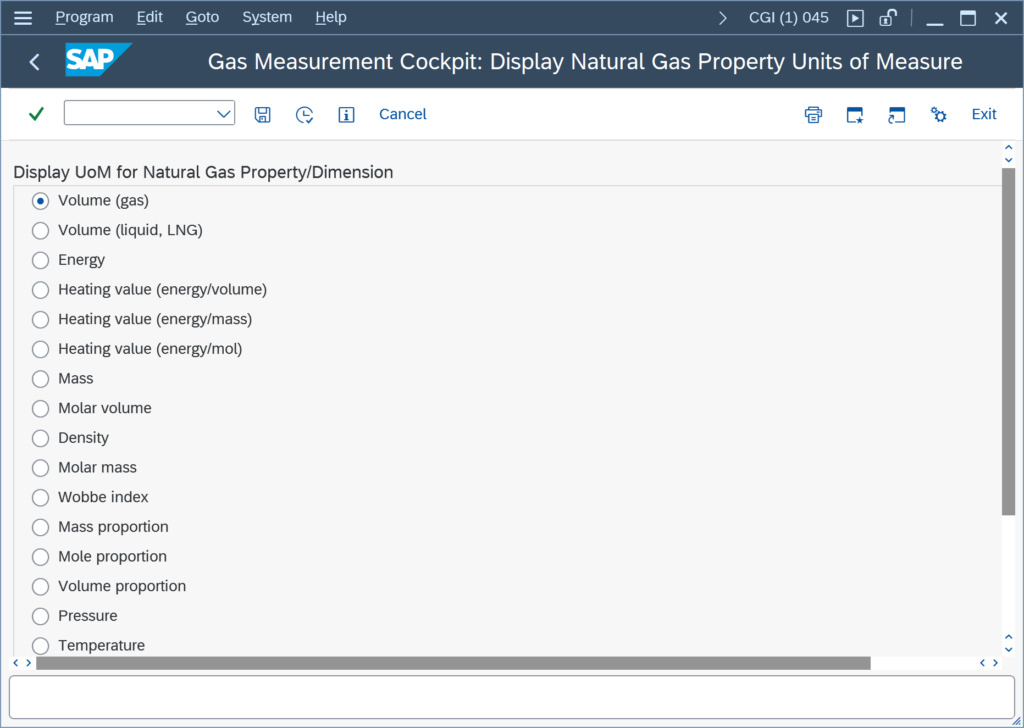The width and height of the screenshot is (1024, 728).
Task: Select the Molar mass option
Action: click(40, 468)
